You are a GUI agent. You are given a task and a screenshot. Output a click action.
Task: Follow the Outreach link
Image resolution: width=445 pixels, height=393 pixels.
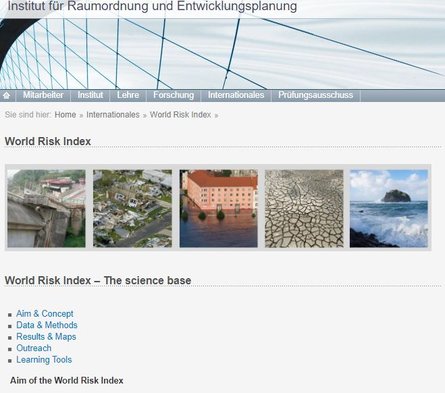[x=34, y=348]
